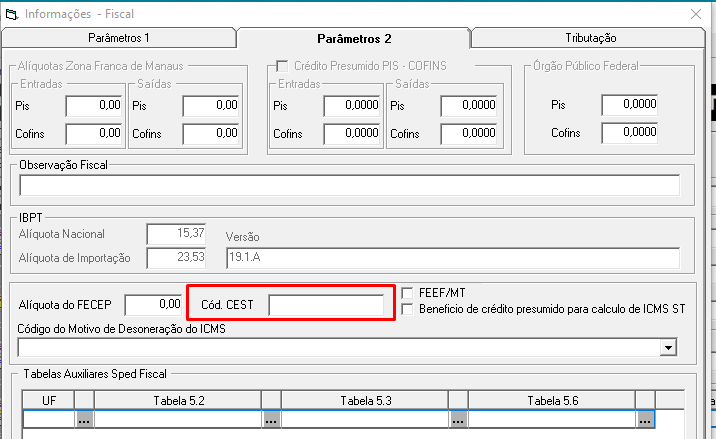This screenshot has width=716, height=439.
Task: Click Crédito Presumido Saídas Pis field
Action: pyautogui.click(x=469, y=106)
